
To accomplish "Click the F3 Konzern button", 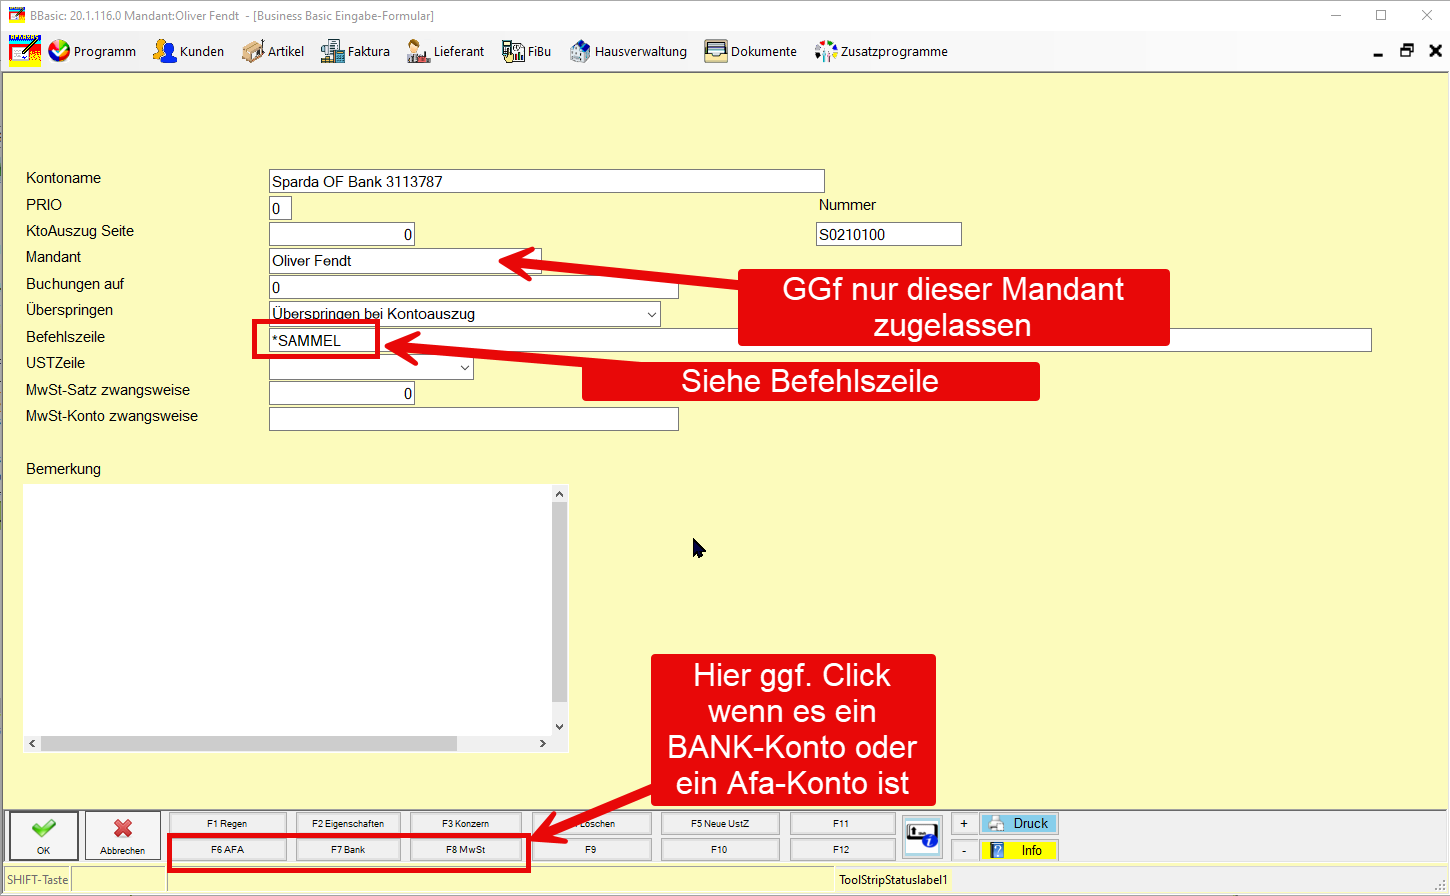I will [466, 824].
